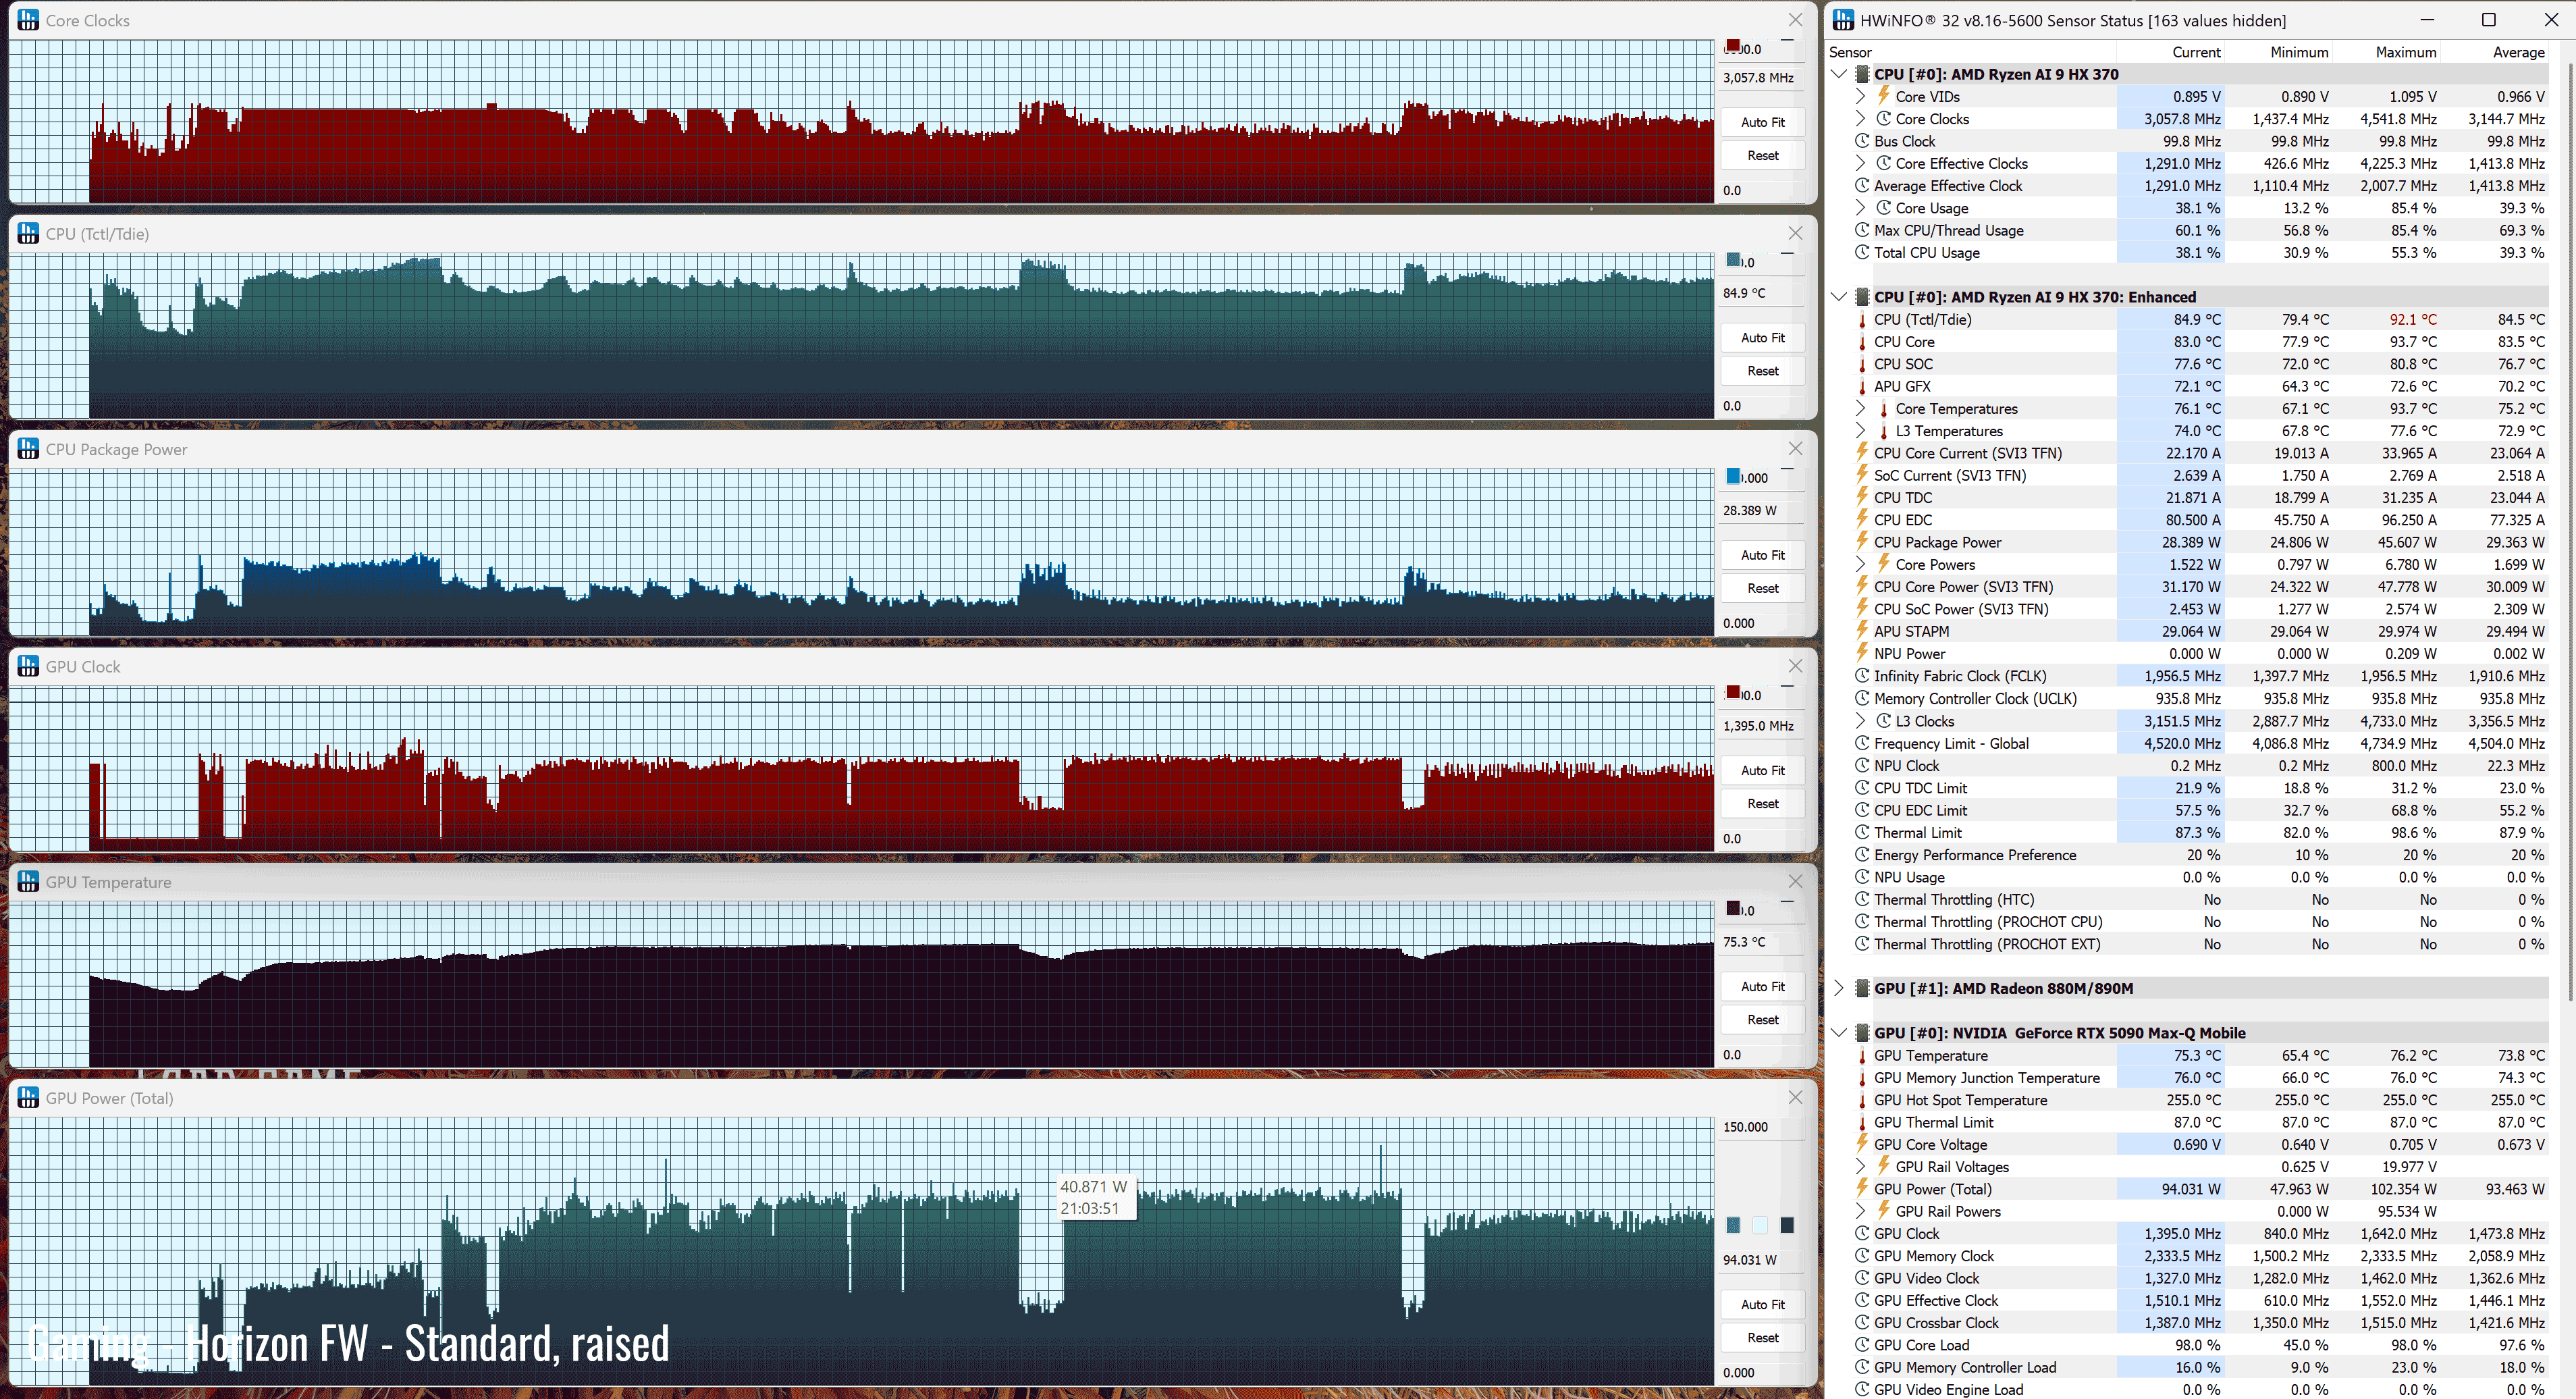This screenshot has height=1399, width=2576.
Task: Collapse the AMD Ryzen AI 9 HX 370 Enhanced group
Action: click(x=1838, y=297)
